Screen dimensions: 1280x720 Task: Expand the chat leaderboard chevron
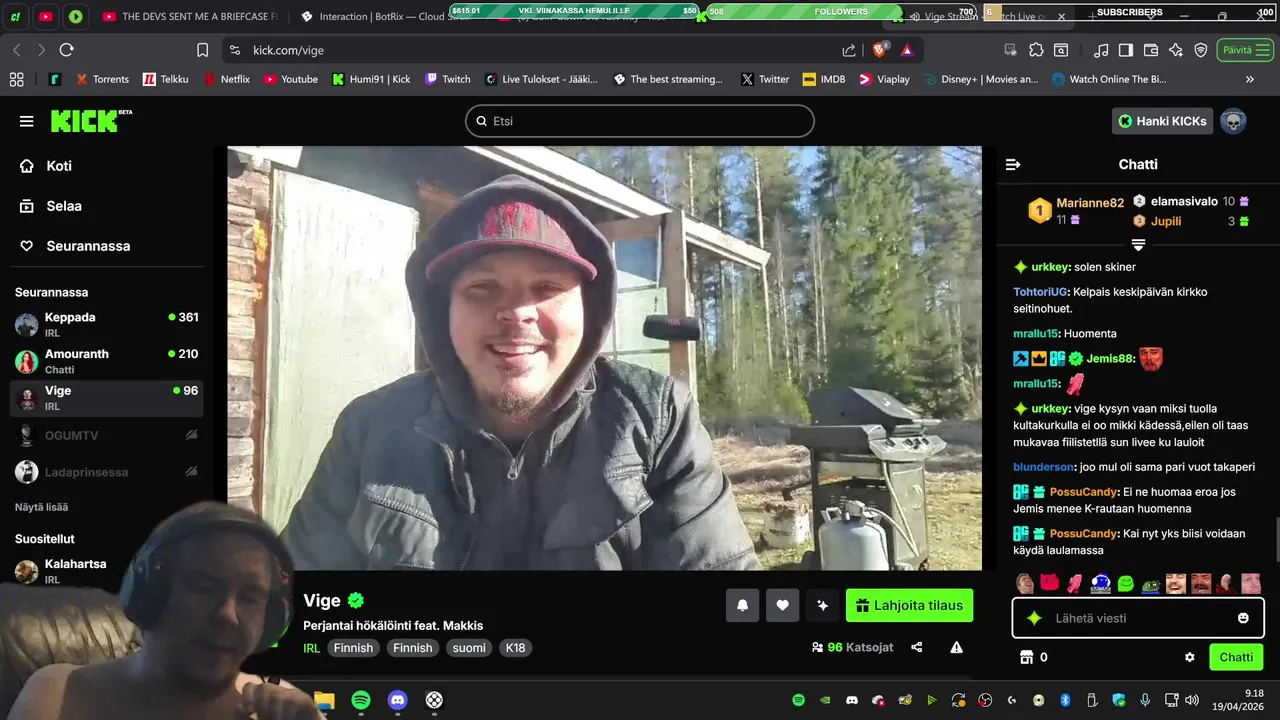tap(1138, 245)
